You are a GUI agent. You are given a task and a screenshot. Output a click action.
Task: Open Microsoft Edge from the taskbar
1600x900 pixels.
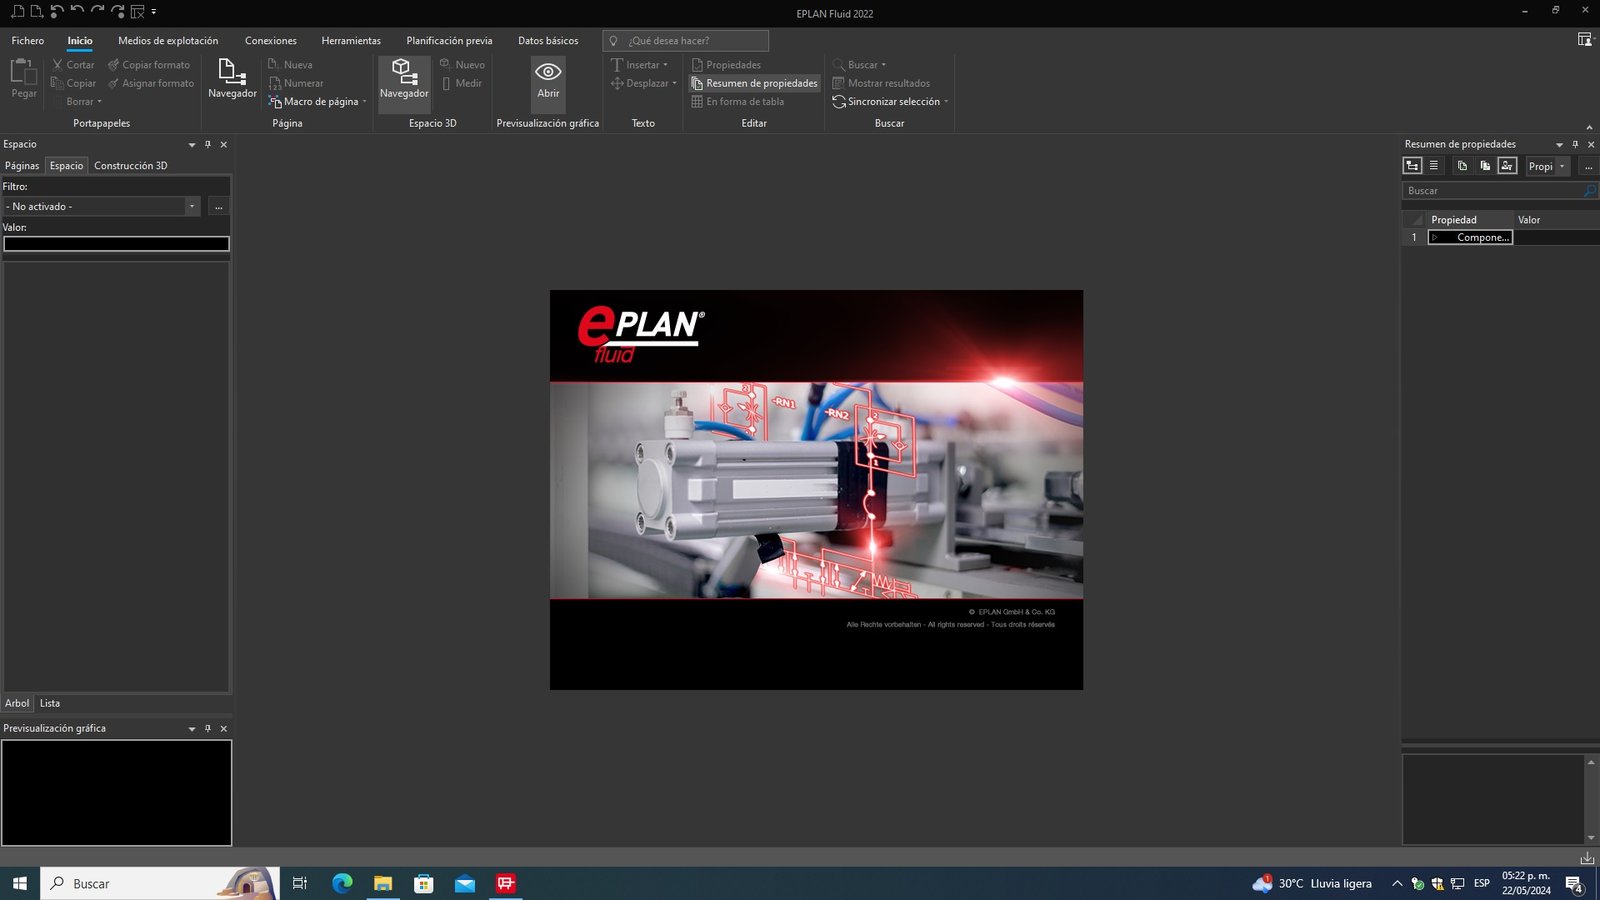(x=342, y=883)
